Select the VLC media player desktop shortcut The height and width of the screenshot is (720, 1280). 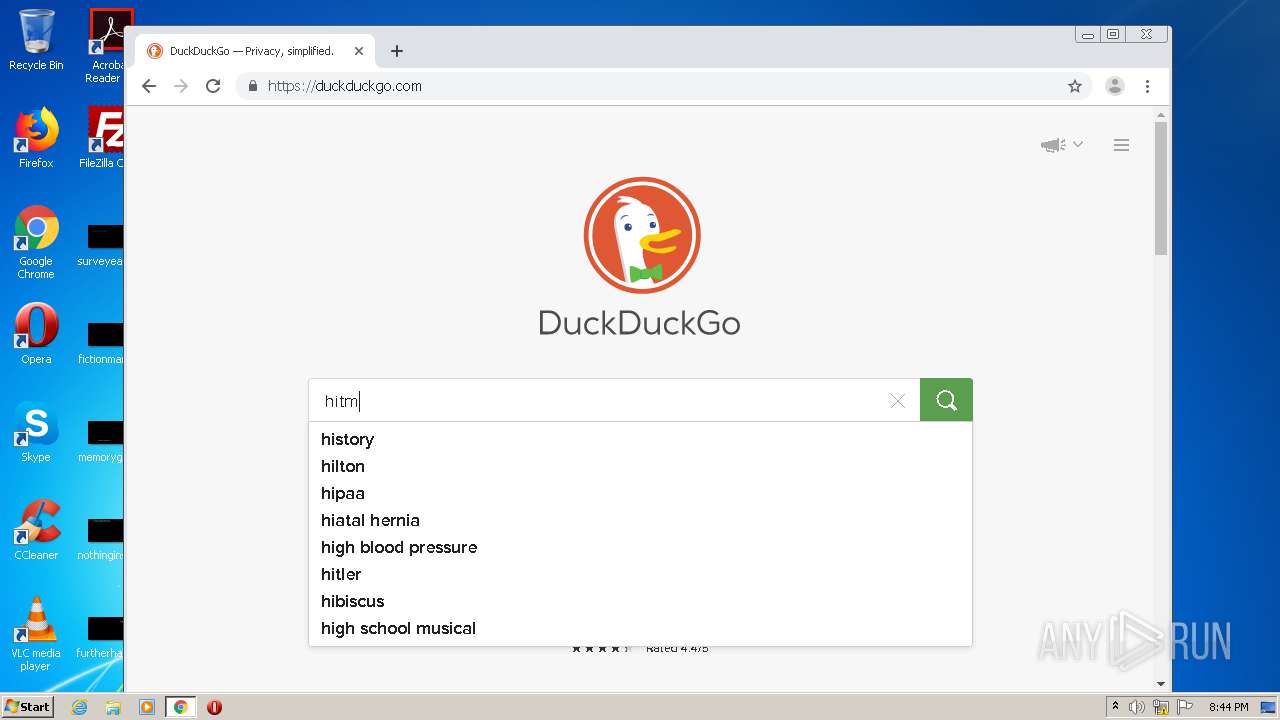tap(36, 635)
